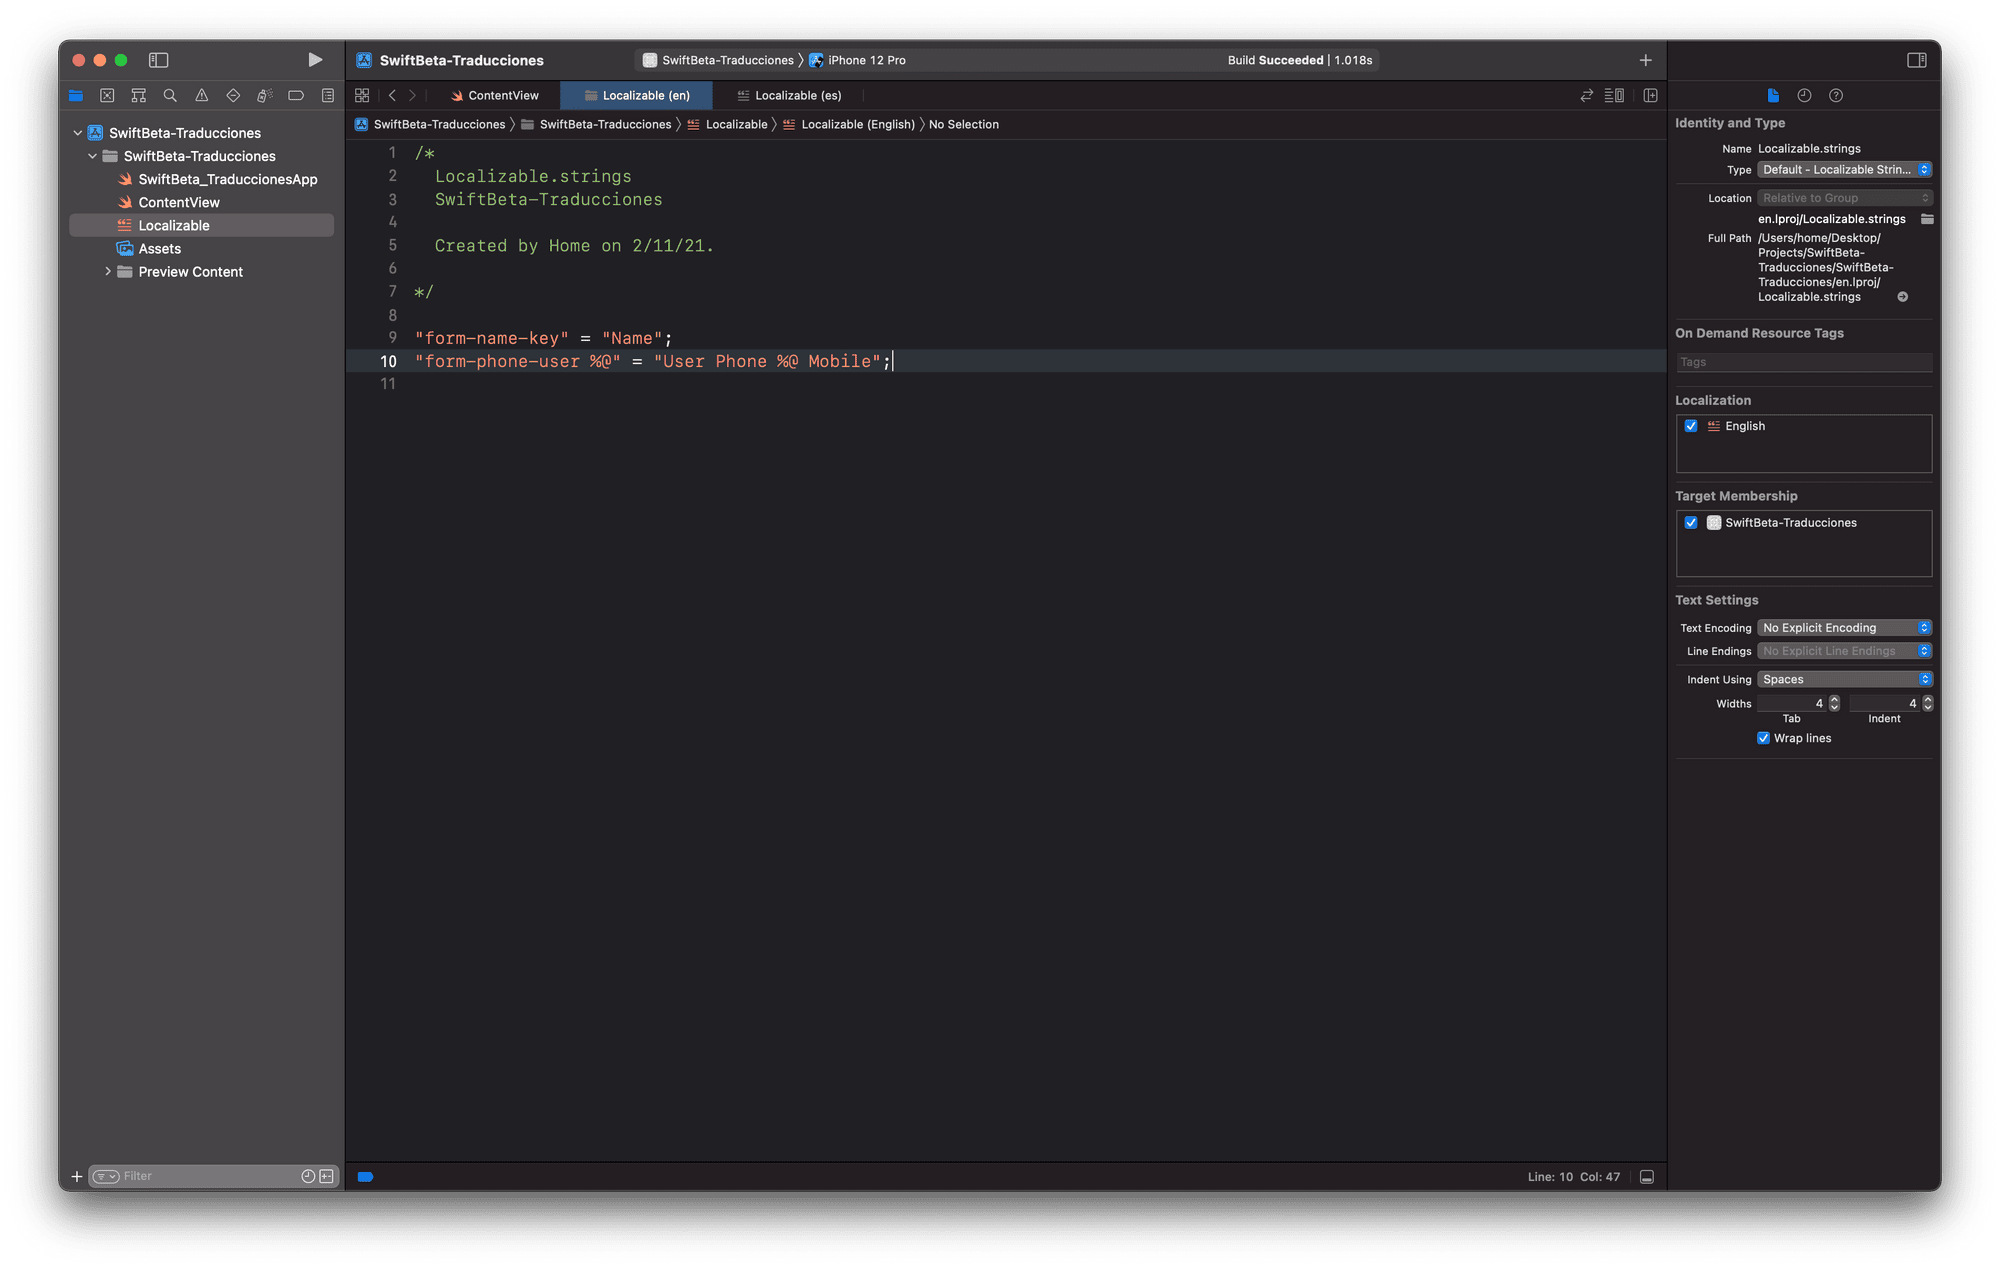Open Localizable (English) breadcrumb segment
The image size is (2000, 1269).
(848, 125)
